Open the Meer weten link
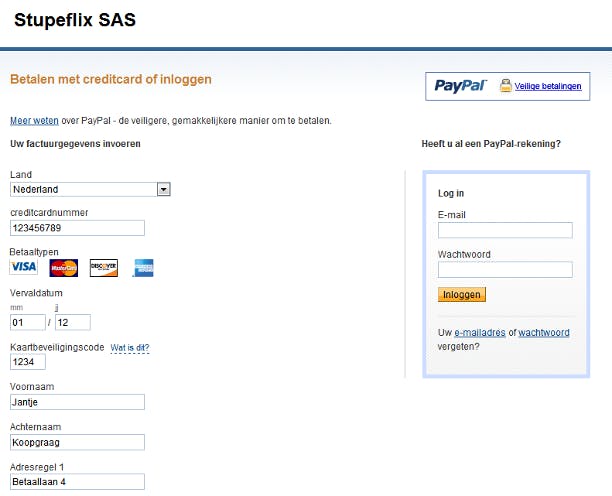The image size is (612, 496). [x=32, y=120]
